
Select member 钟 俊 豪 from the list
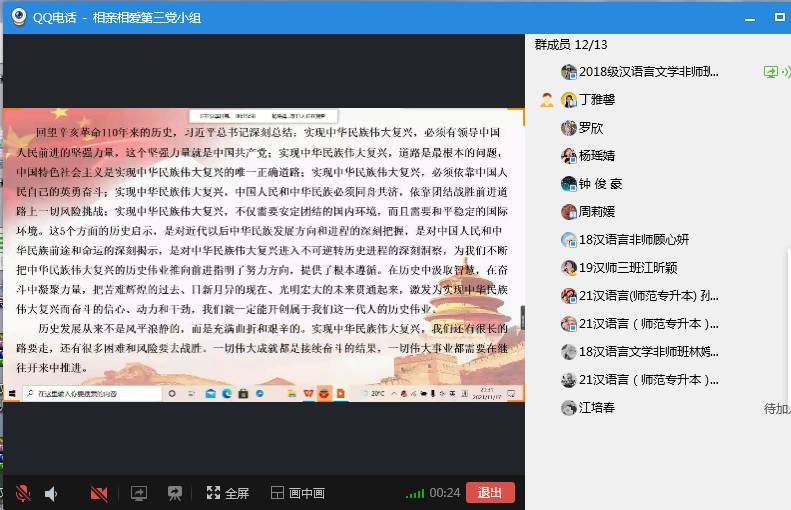[x=600, y=184]
